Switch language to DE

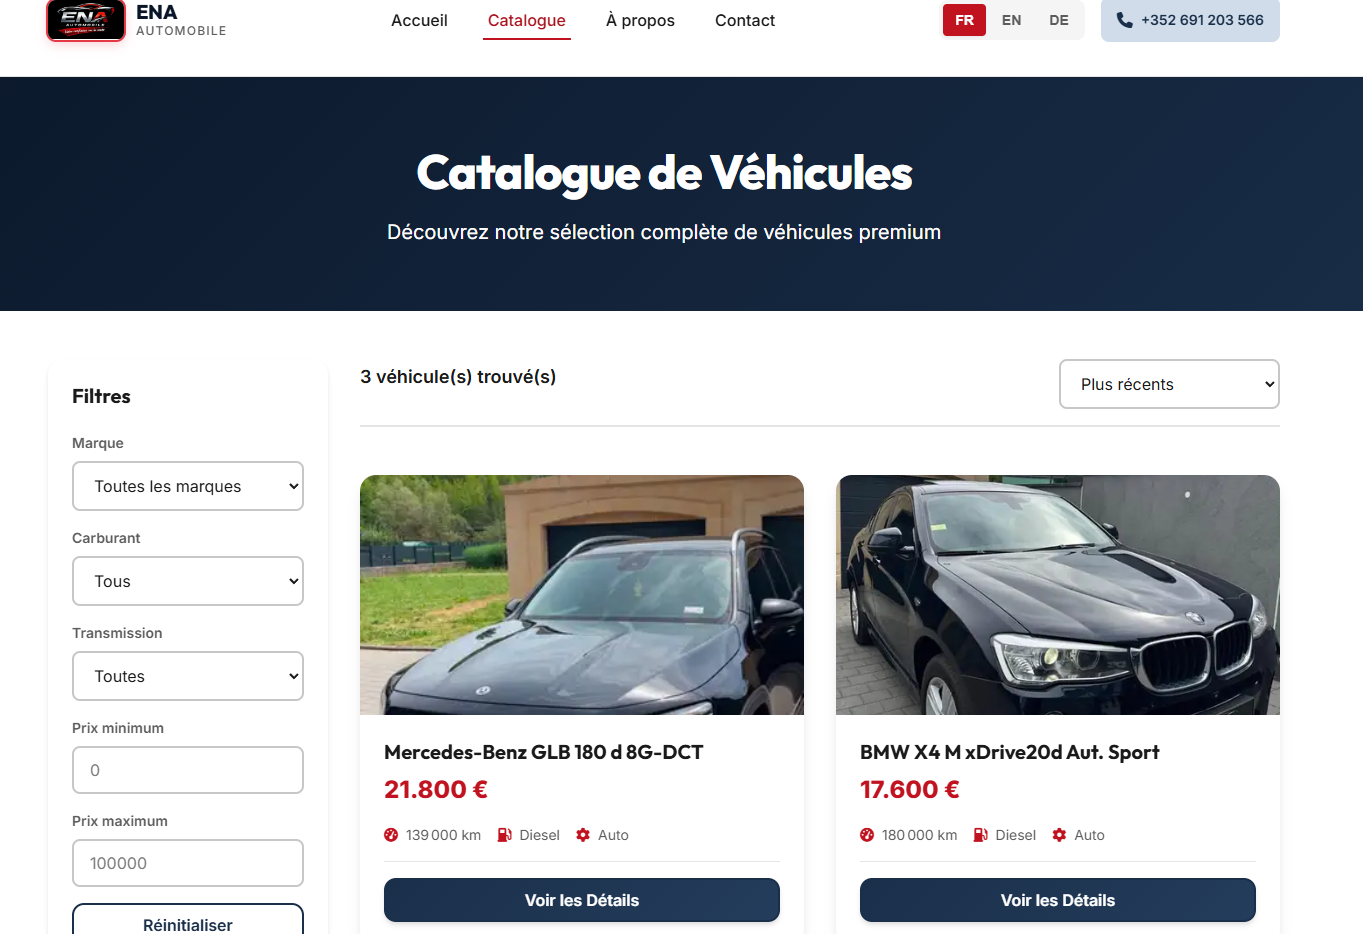click(x=1059, y=20)
